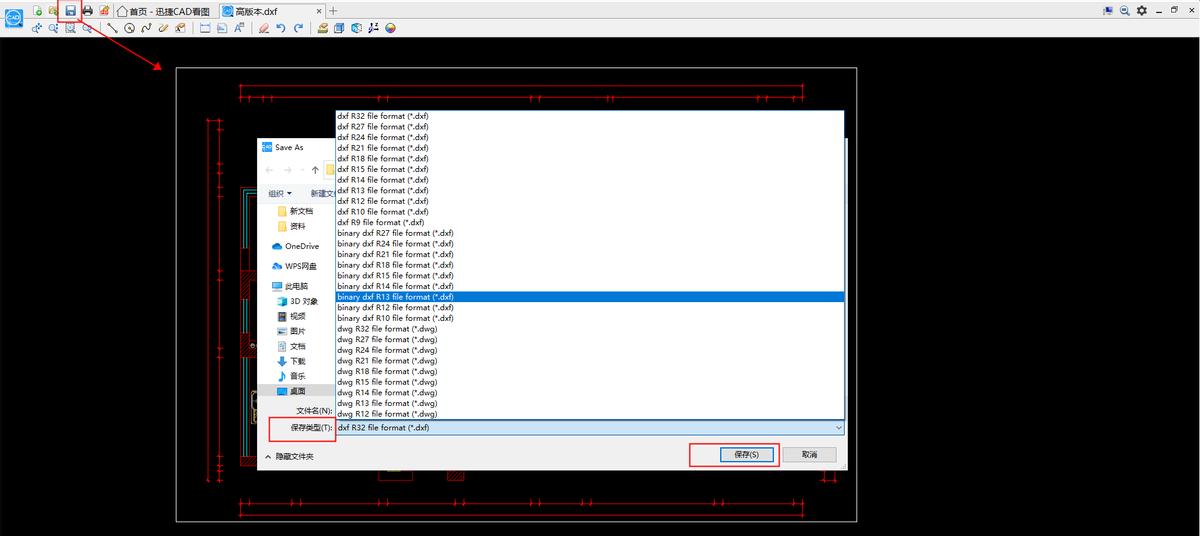Select 桌面 folder in navigation pane
Viewport: 1200px width, 536px height.
click(x=291, y=391)
